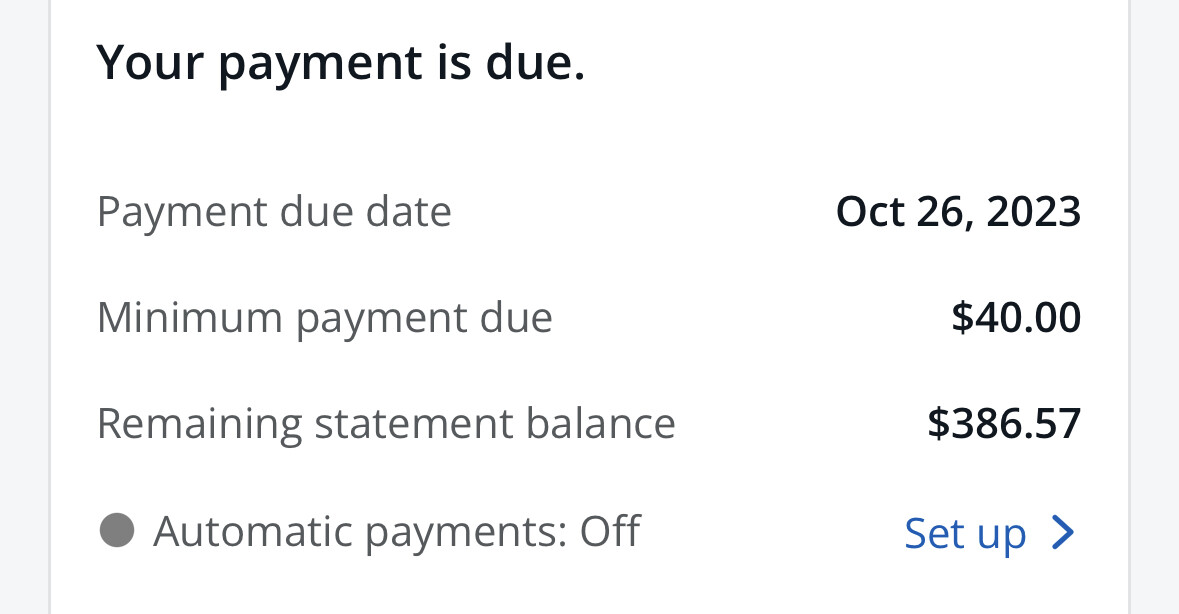Click the Remaining statement balance label
The height and width of the screenshot is (614, 1179).
point(386,423)
